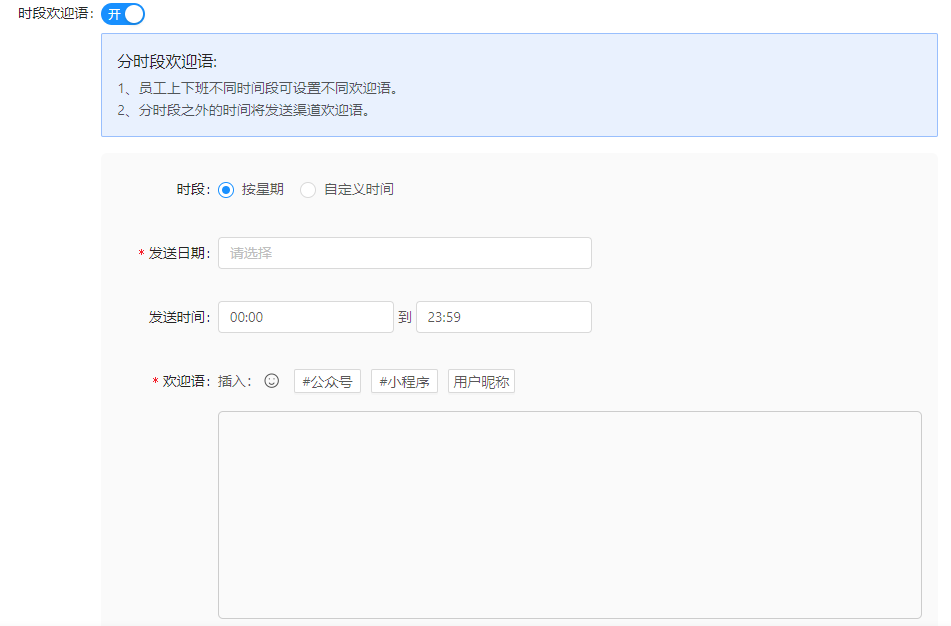Click inside the 欢迎语 text area
951x626 pixels.
[x=570, y=515]
